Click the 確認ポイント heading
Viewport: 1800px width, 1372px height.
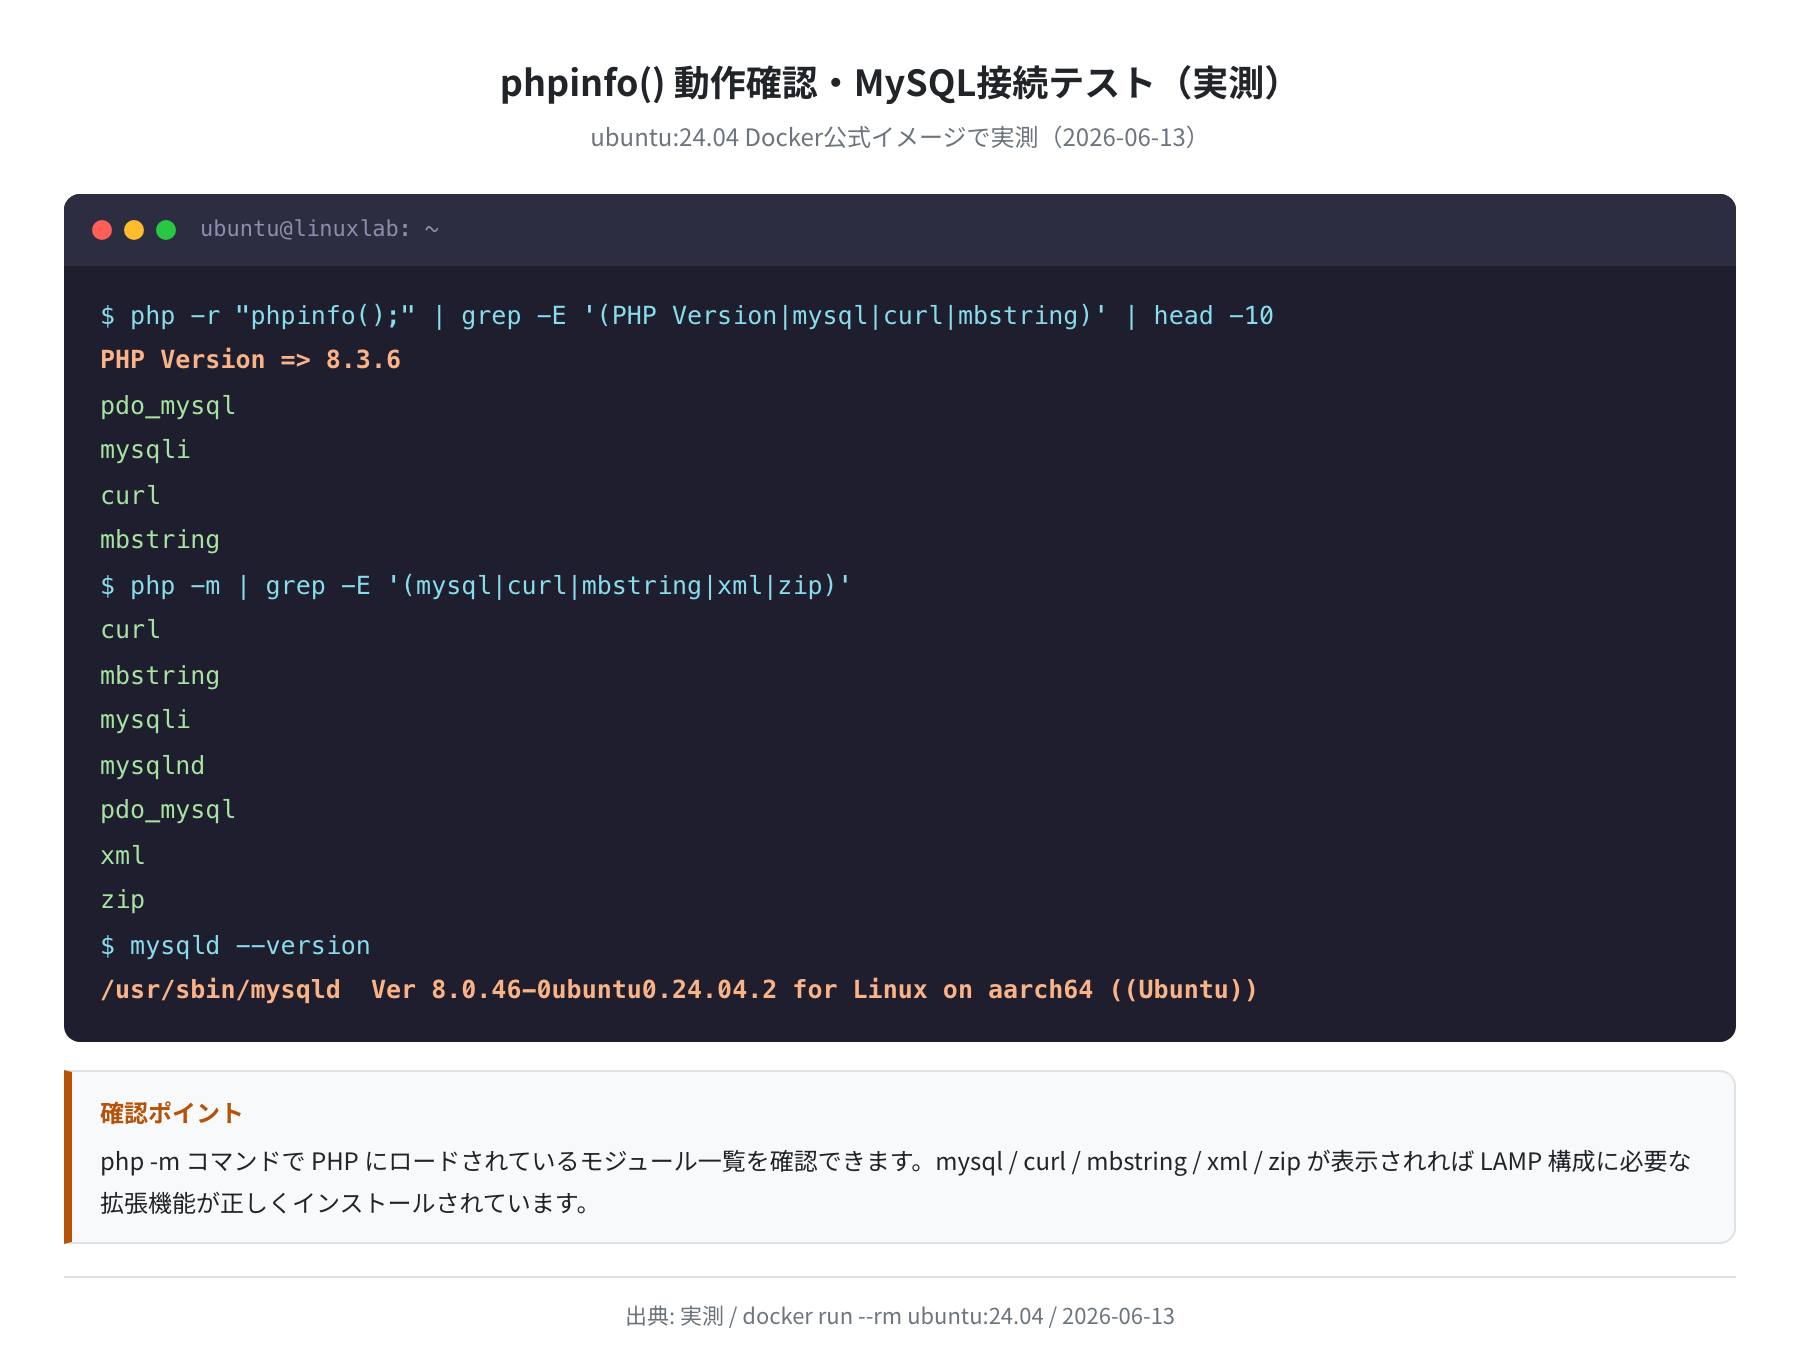pyautogui.click(x=171, y=1113)
